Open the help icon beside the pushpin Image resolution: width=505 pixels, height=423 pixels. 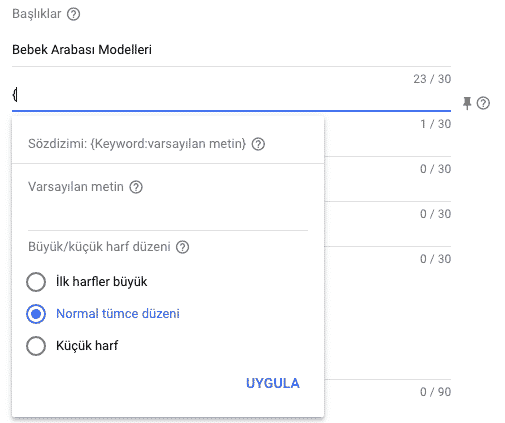click(x=483, y=103)
